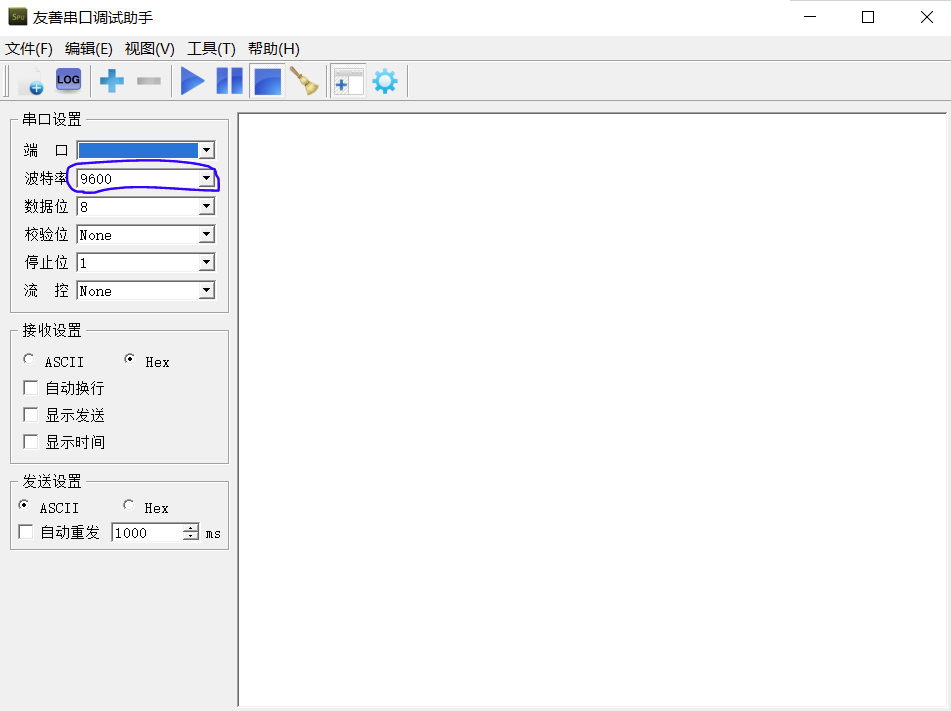Click the LOG icon in toolbar

[68, 80]
